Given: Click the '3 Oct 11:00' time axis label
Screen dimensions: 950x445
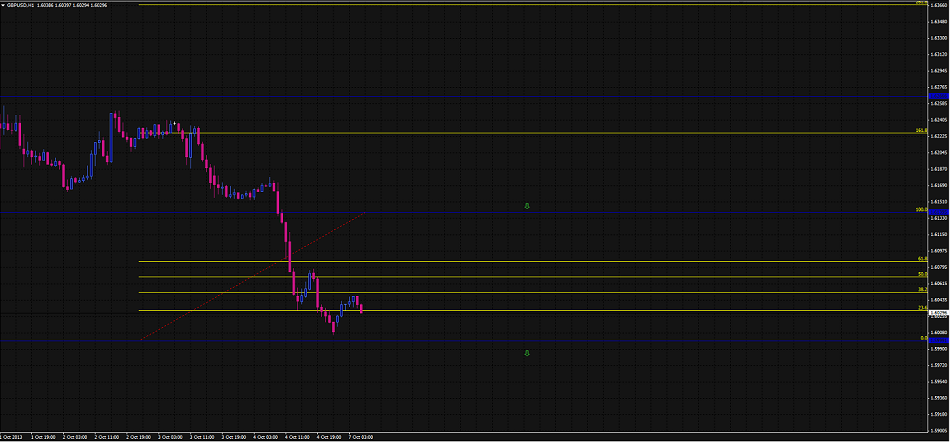Looking at the screenshot, I should [203, 437].
